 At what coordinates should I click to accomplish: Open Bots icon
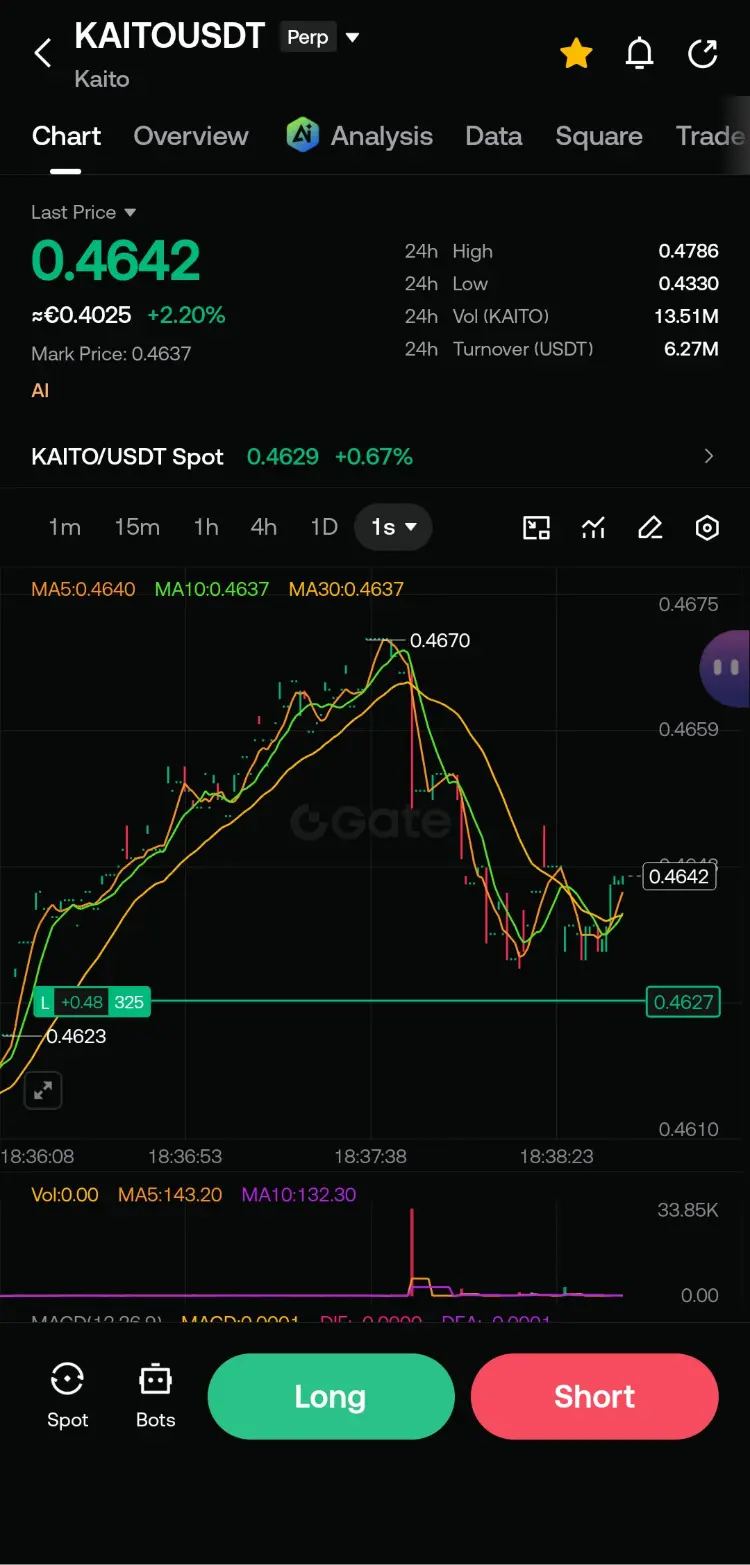[x=155, y=1396]
